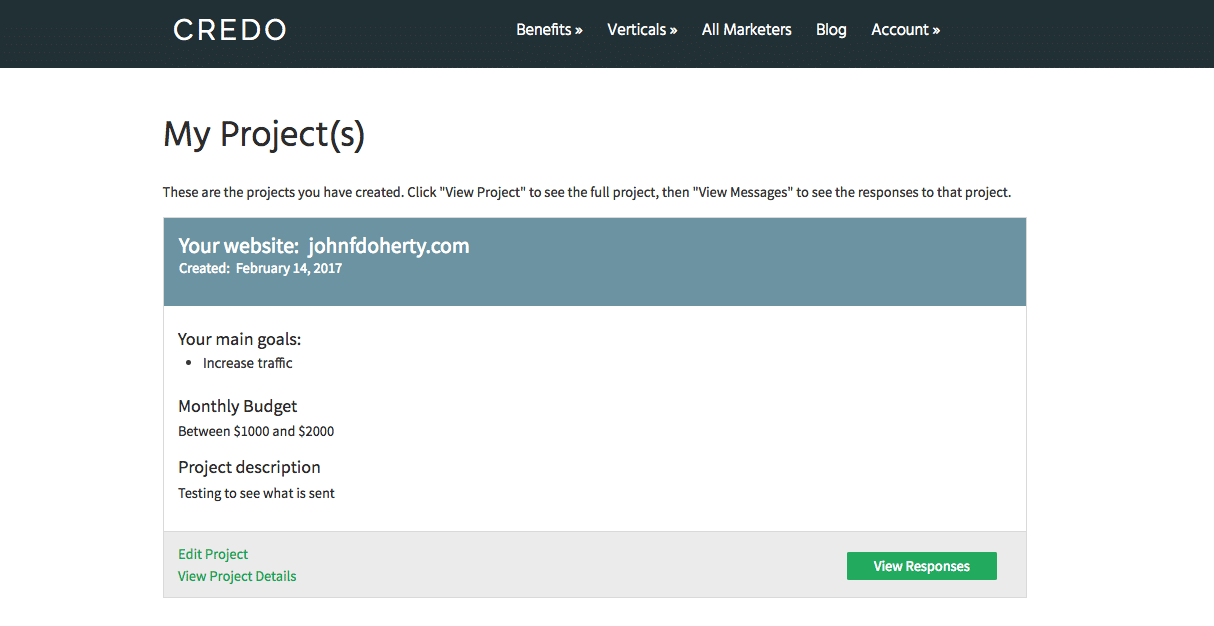
Task: Go to the Blog menu item
Action: click(831, 29)
